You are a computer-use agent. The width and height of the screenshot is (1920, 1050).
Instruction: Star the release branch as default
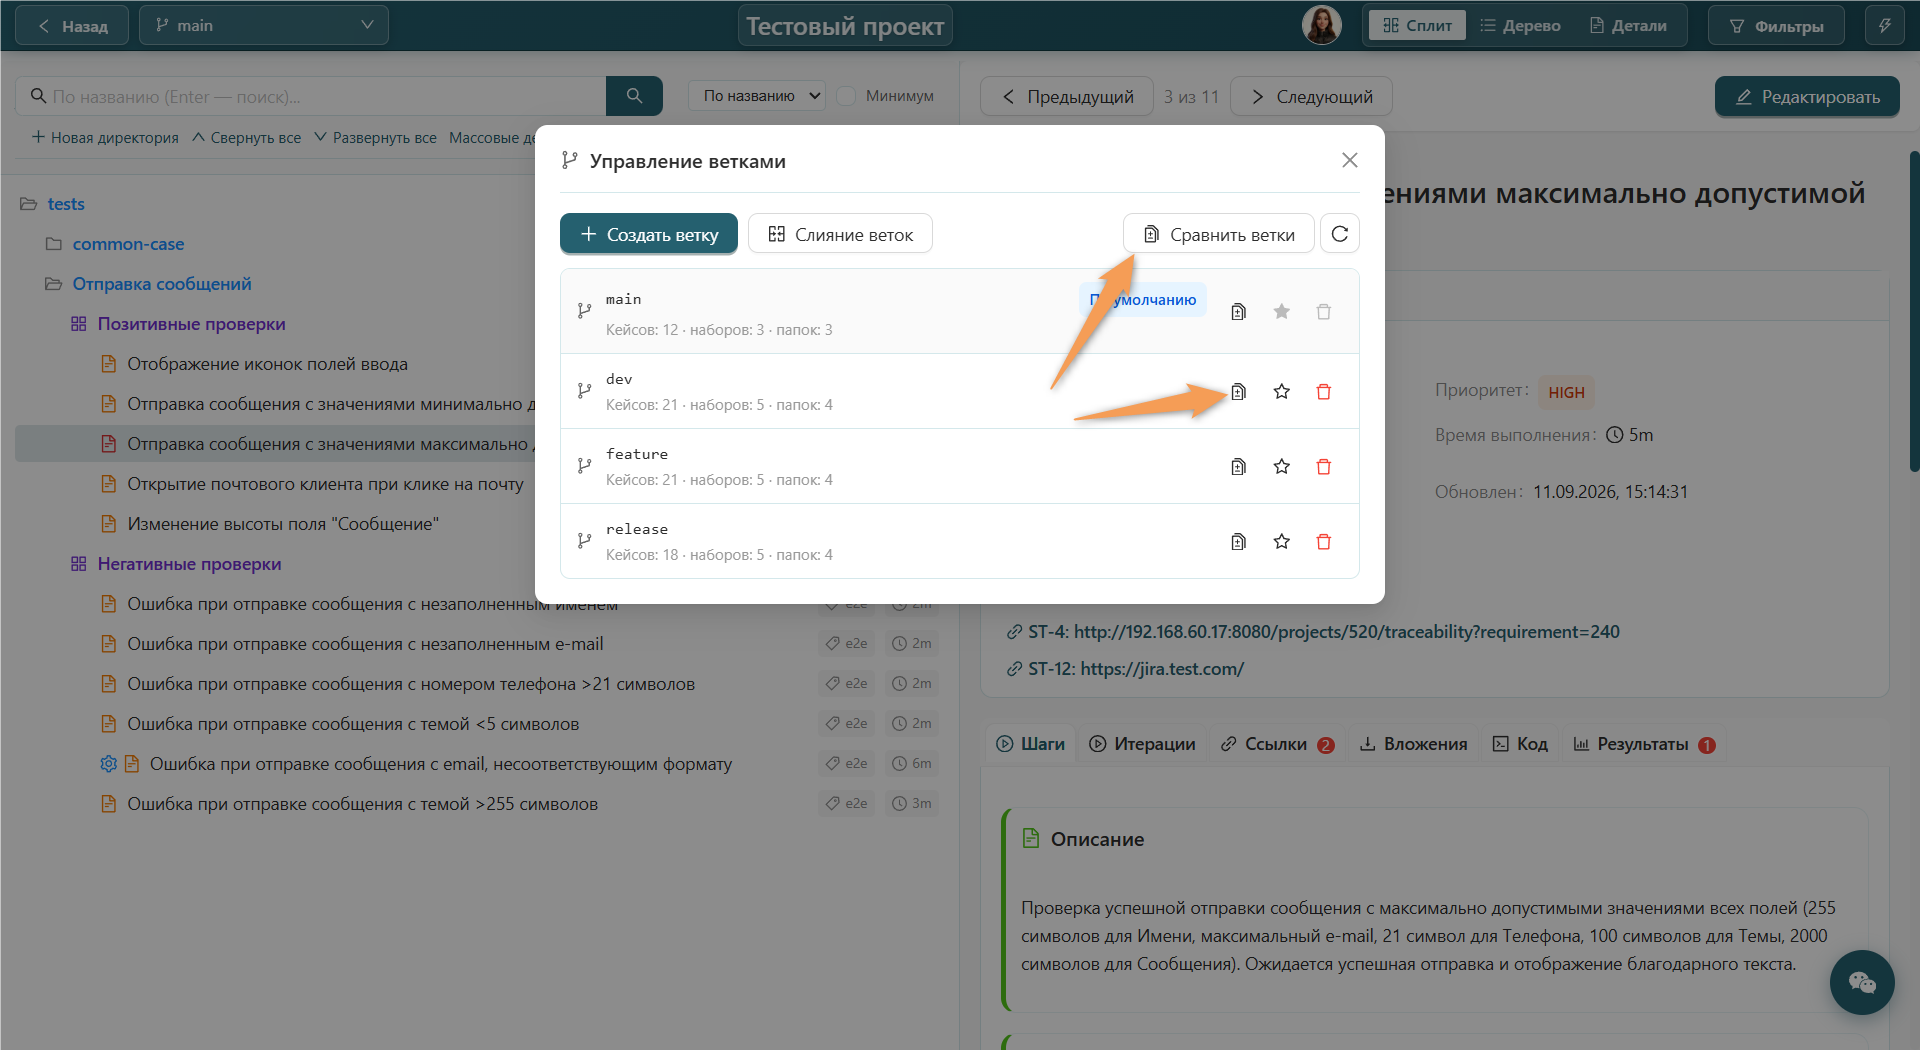click(x=1281, y=542)
